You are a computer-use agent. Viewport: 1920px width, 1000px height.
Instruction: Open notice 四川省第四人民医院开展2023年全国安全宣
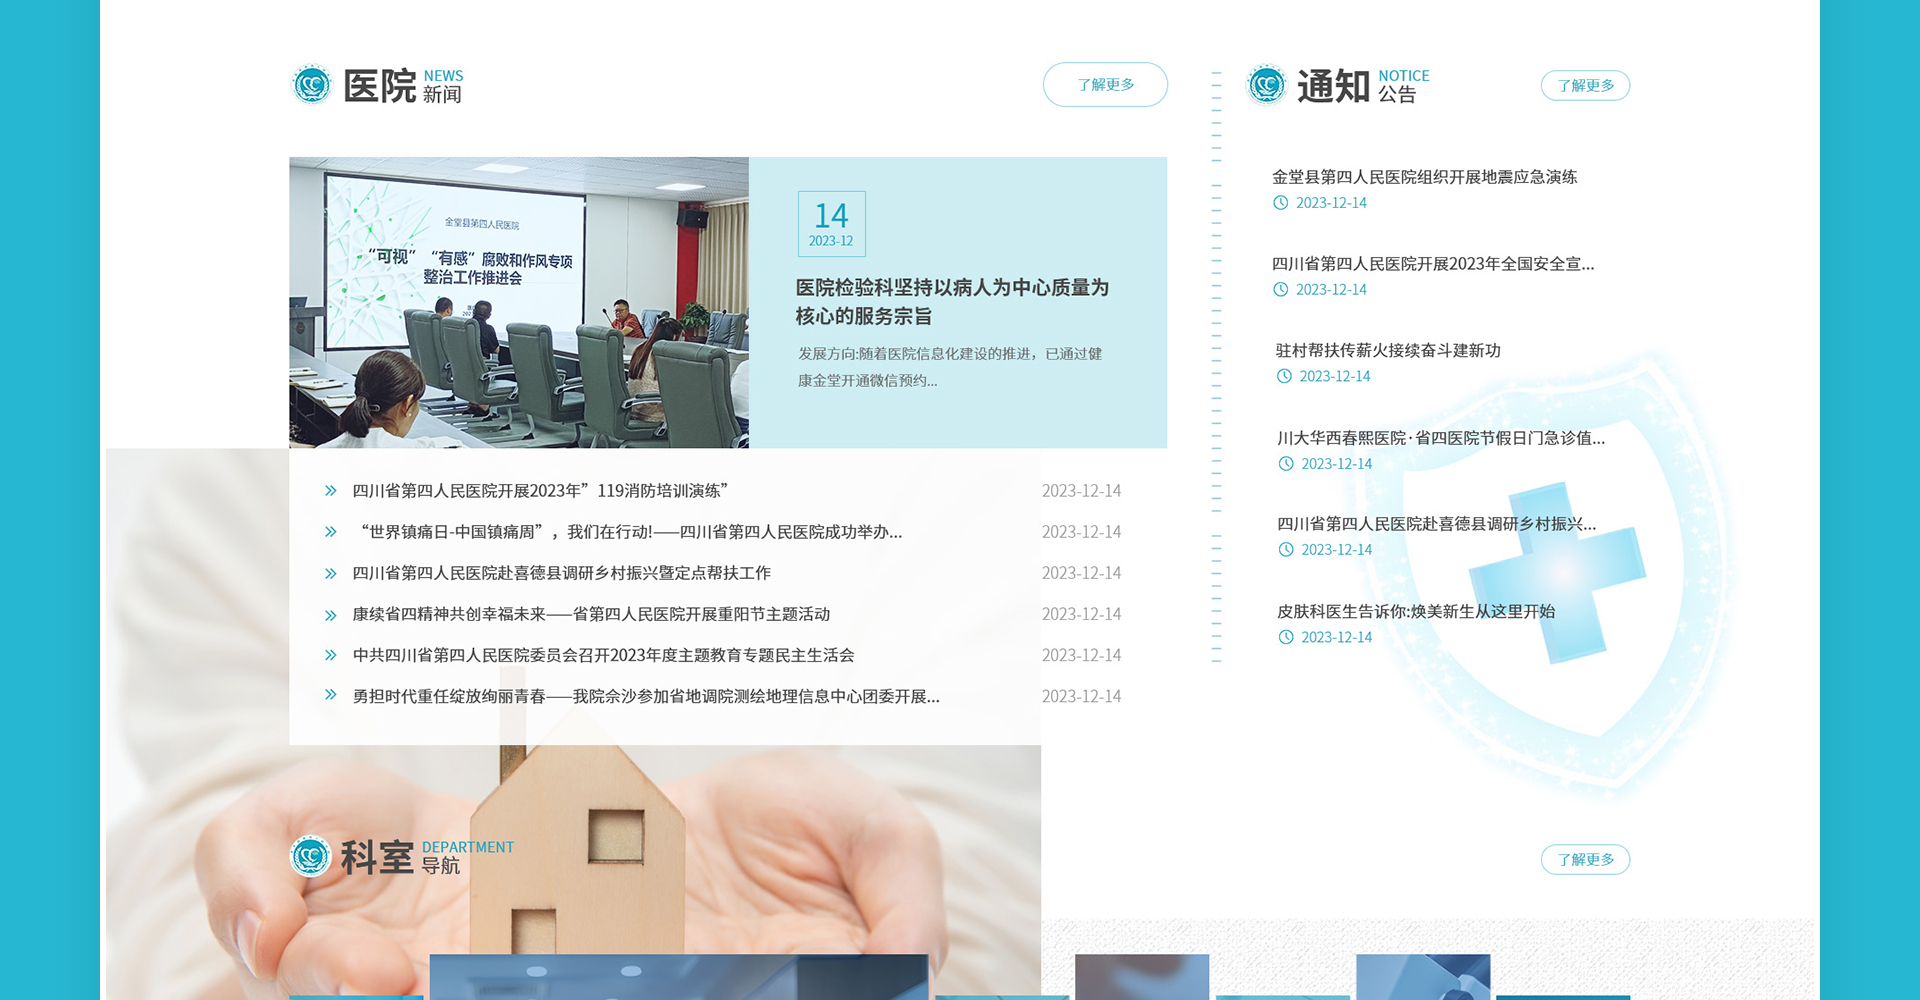click(1432, 264)
